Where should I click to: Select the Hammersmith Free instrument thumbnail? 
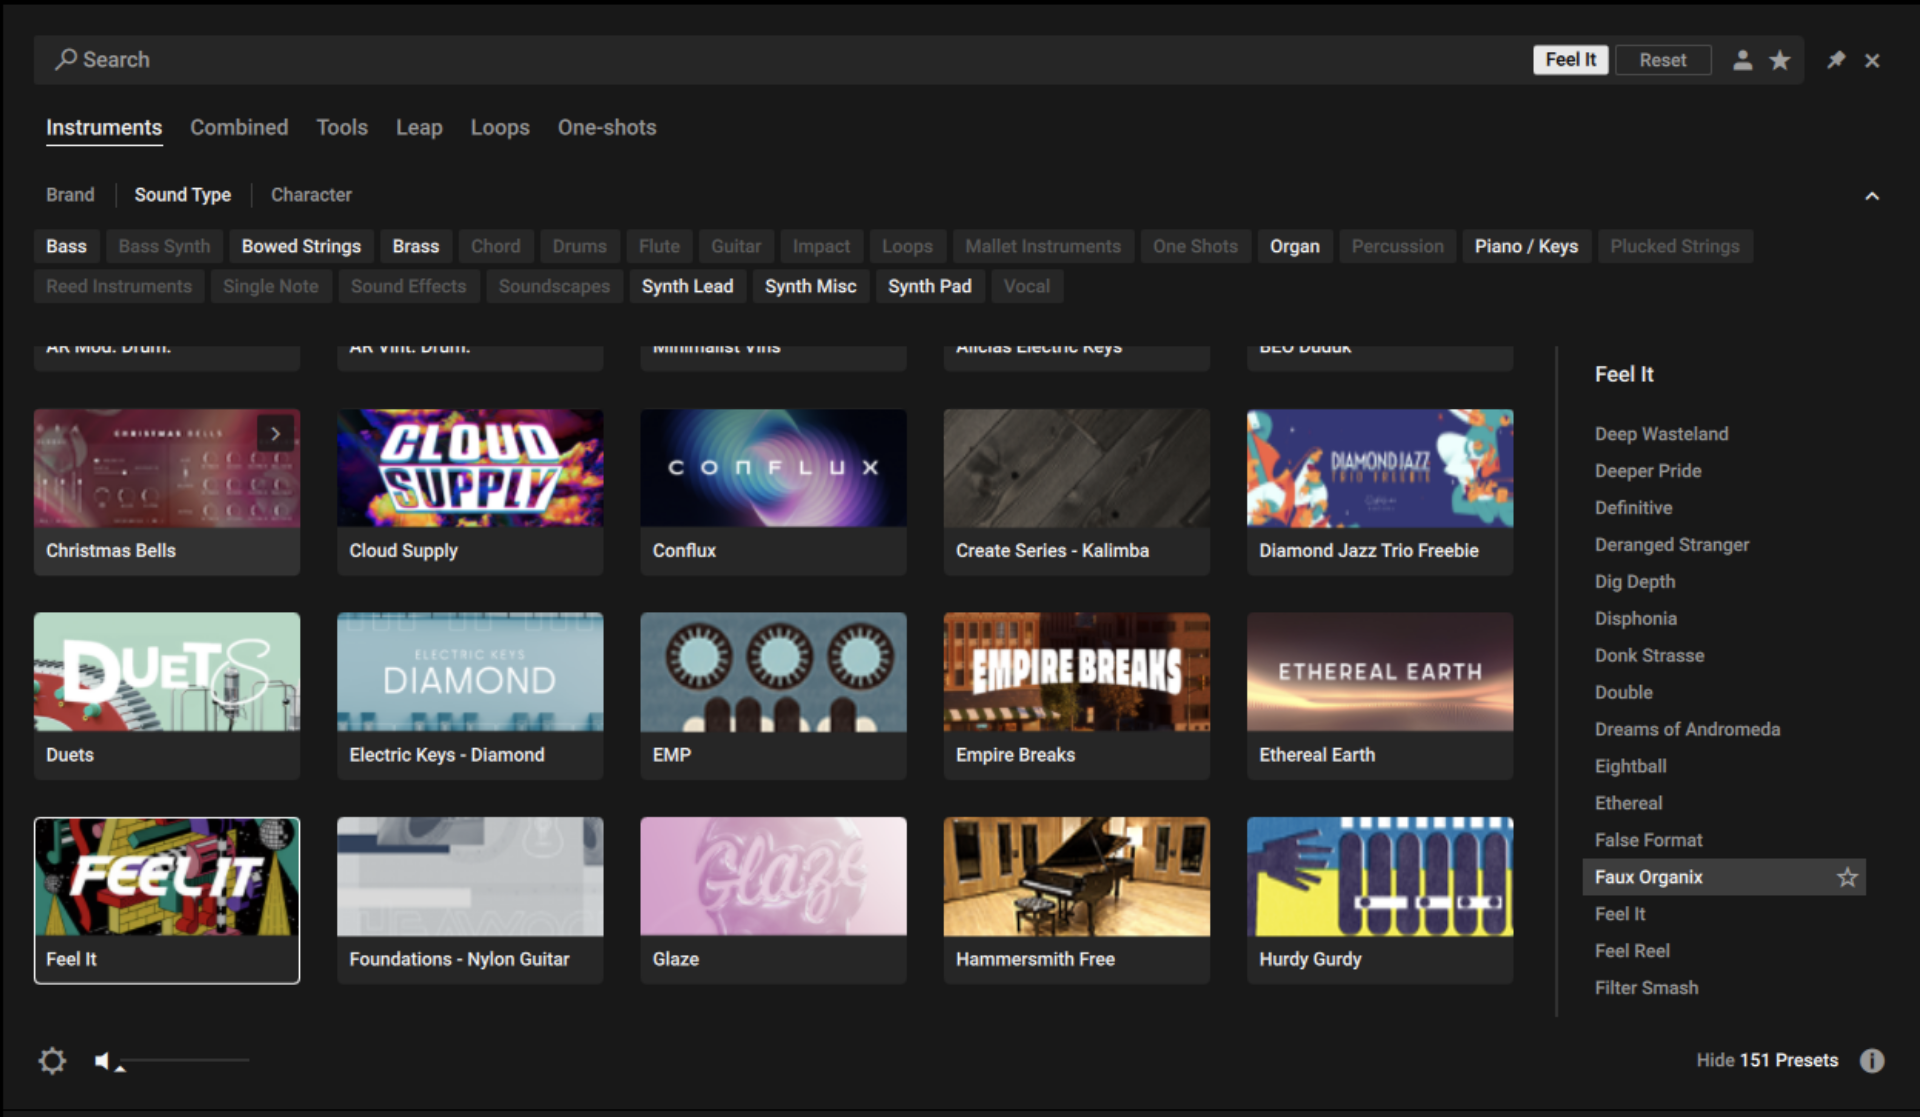click(x=1076, y=877)
